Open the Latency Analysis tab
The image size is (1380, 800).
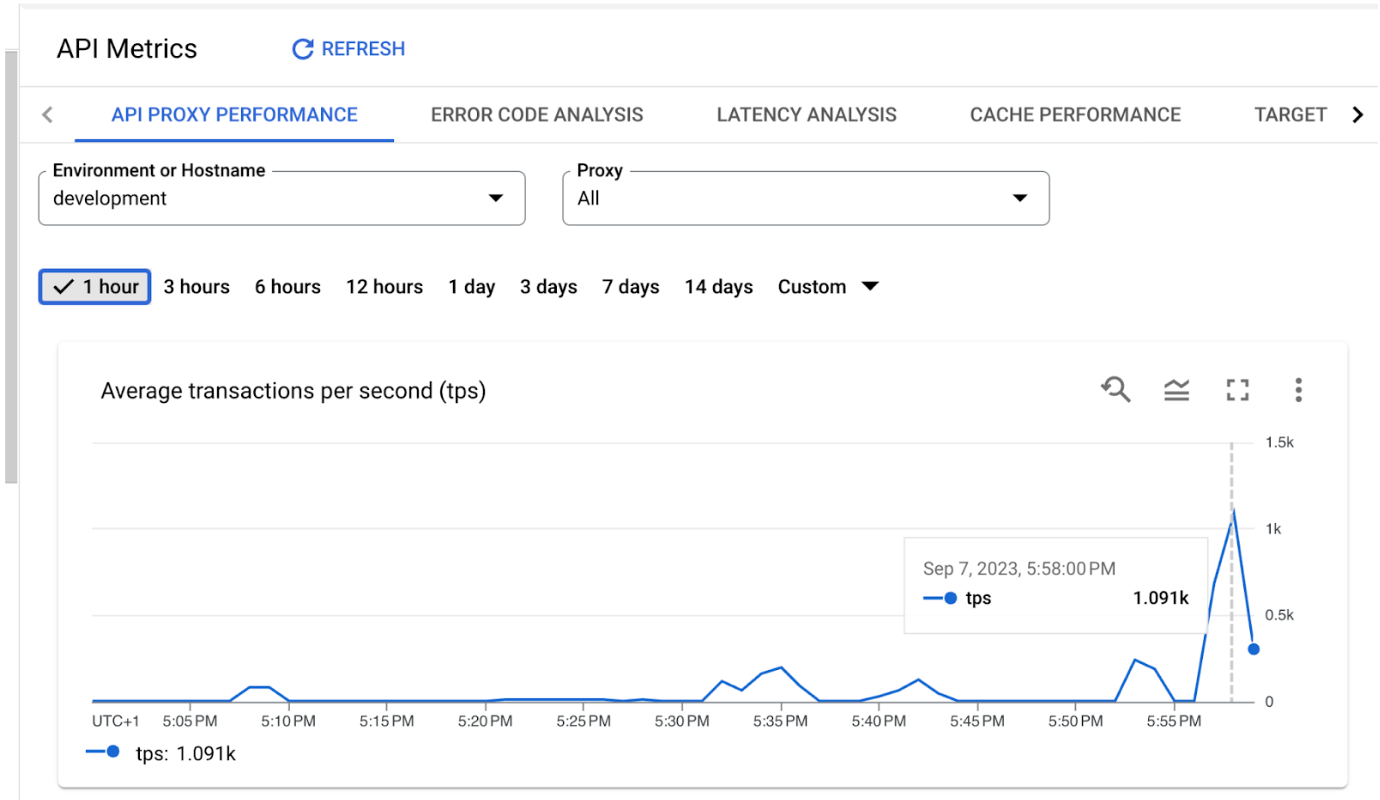(x=806, y=114)
